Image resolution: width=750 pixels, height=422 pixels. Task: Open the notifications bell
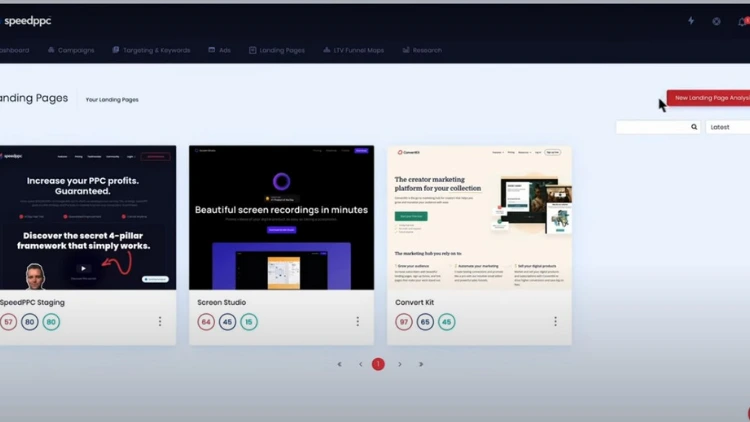(x=743, y=22)
